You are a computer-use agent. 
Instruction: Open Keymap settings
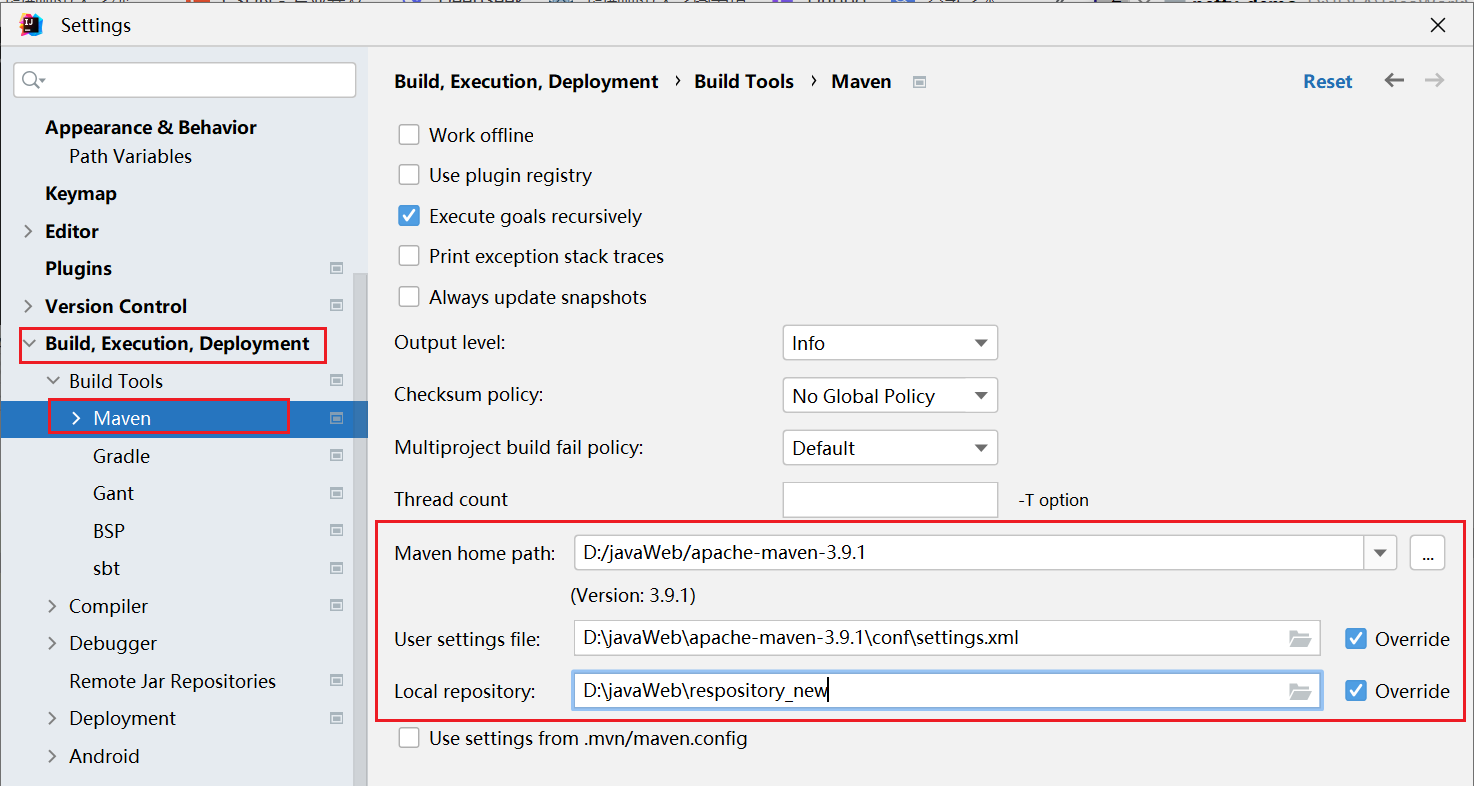pyautogui.click(x=81, y=193)
